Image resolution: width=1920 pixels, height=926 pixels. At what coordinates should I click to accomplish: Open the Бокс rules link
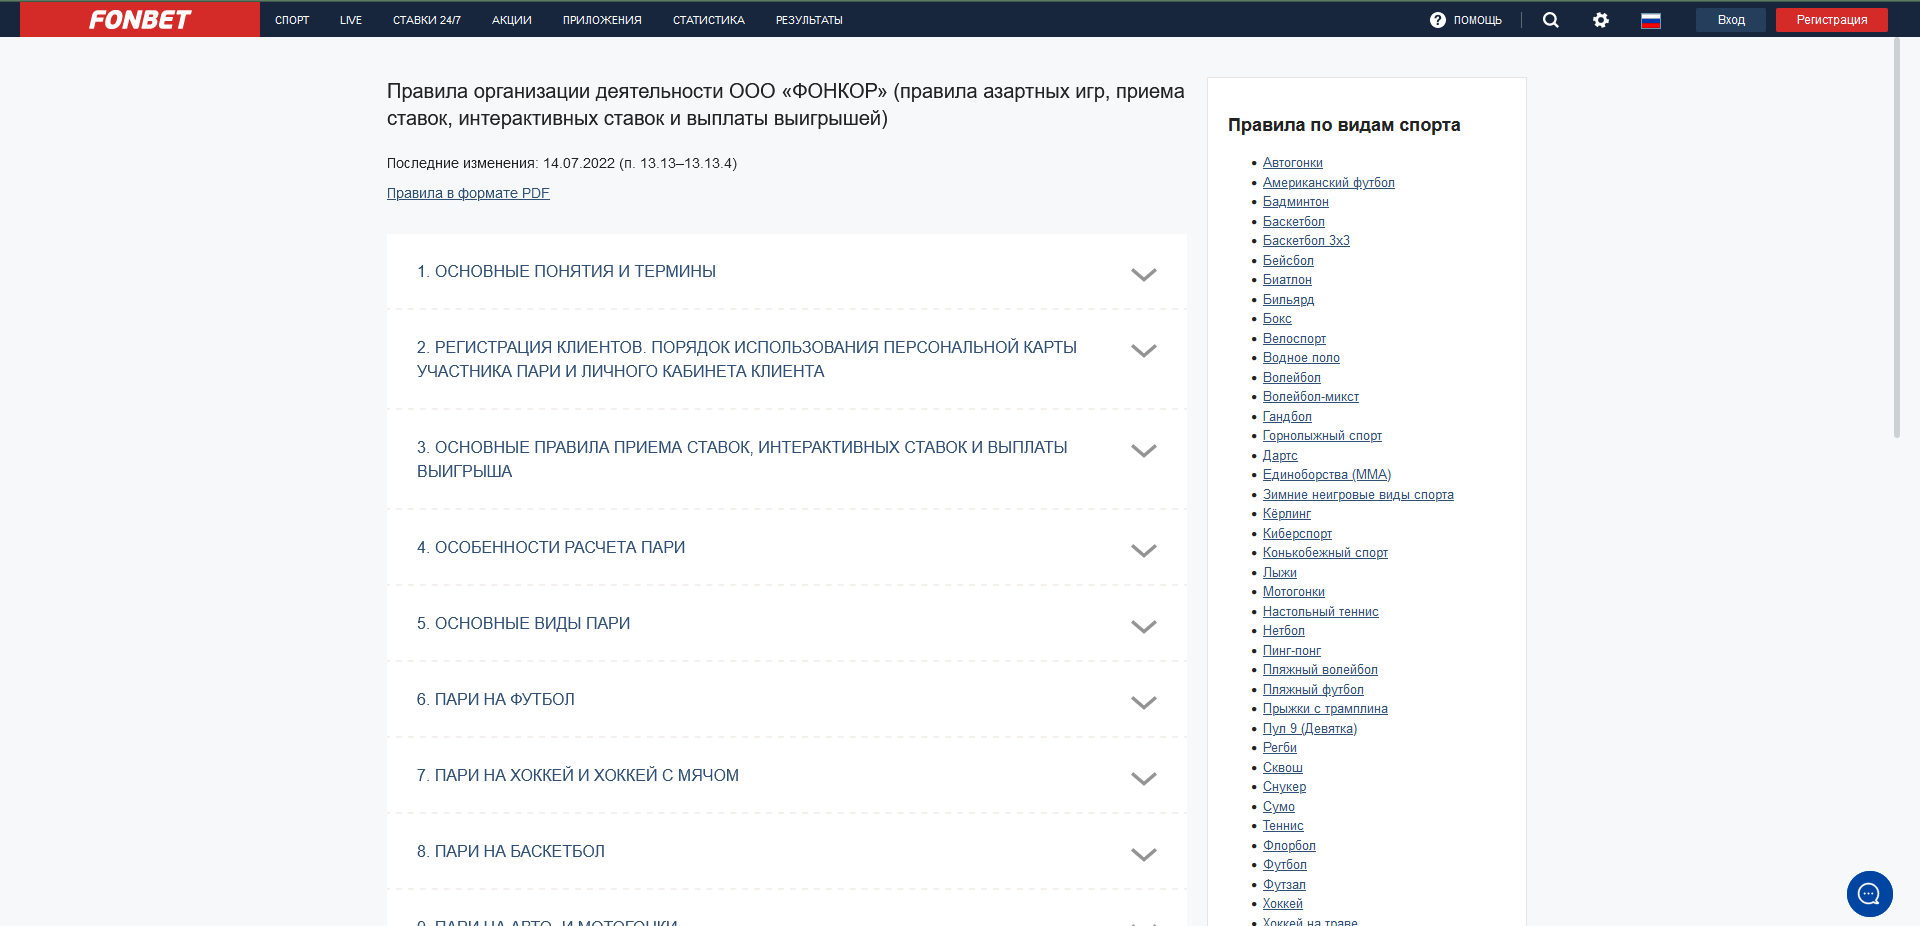pos(1277,319)
